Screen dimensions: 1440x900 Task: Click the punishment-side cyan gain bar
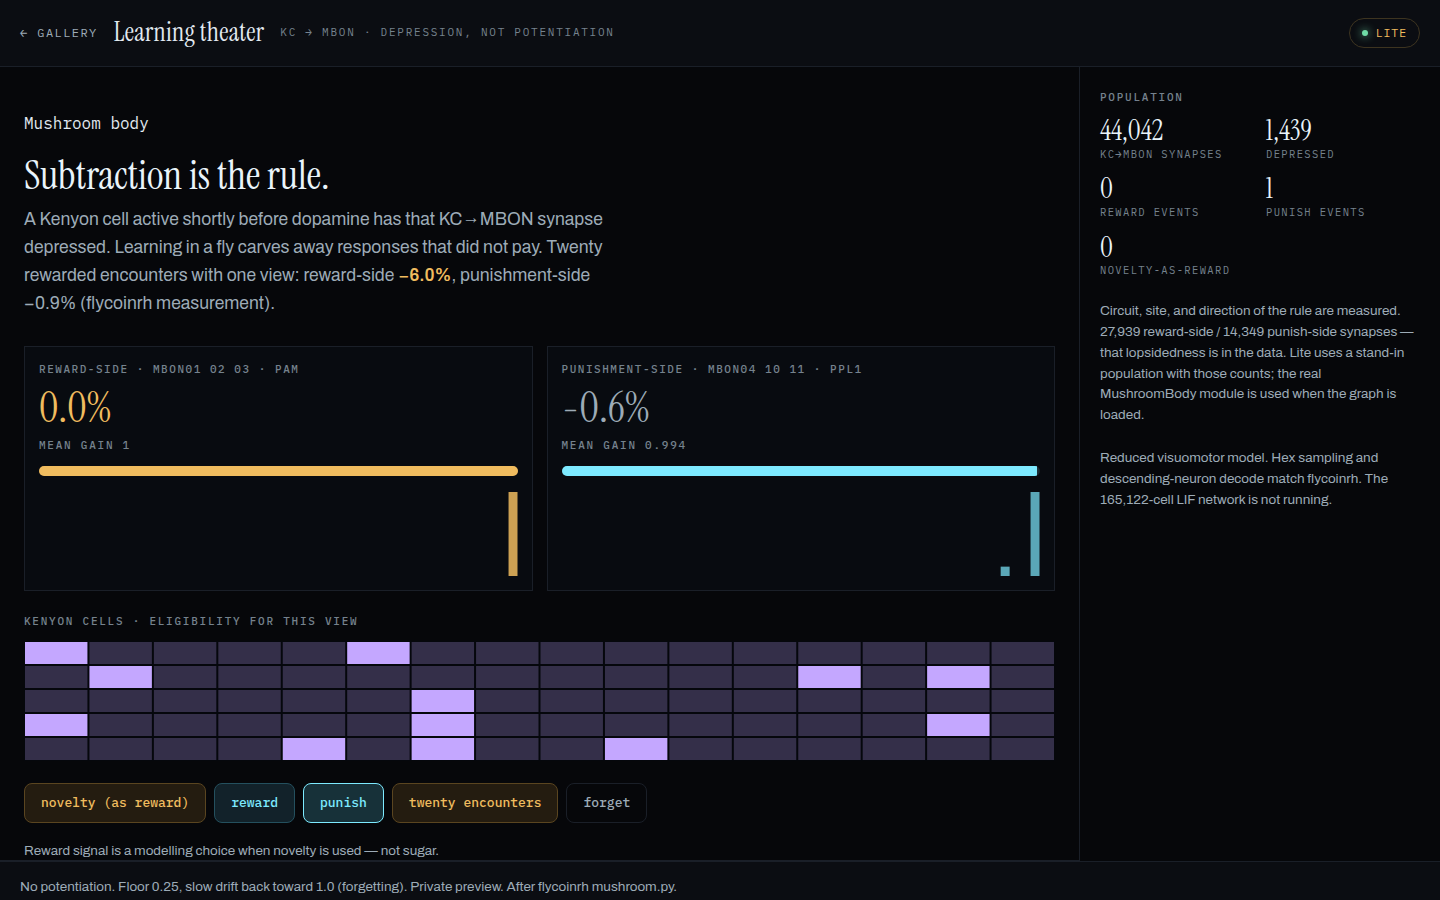point(800,471)
